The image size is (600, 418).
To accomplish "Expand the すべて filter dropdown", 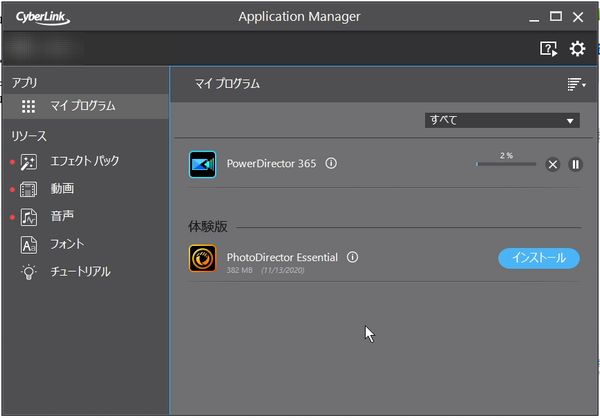I will [x=502, y=121].
